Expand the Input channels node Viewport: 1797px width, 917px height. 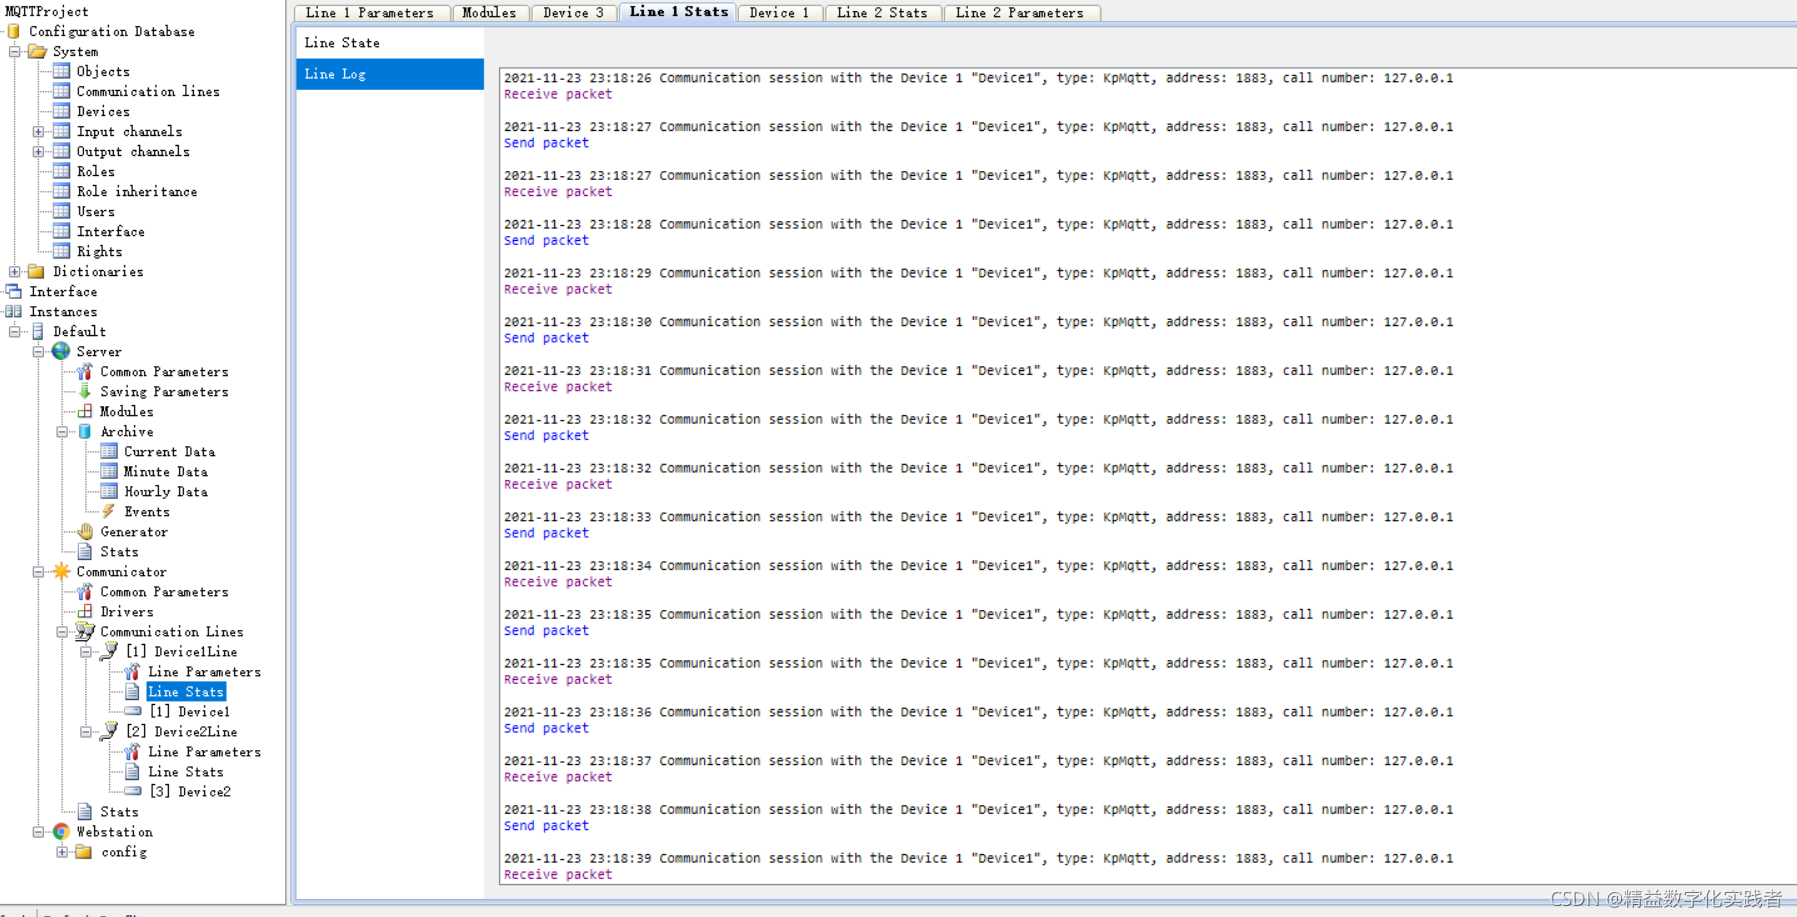click(37, 131)
